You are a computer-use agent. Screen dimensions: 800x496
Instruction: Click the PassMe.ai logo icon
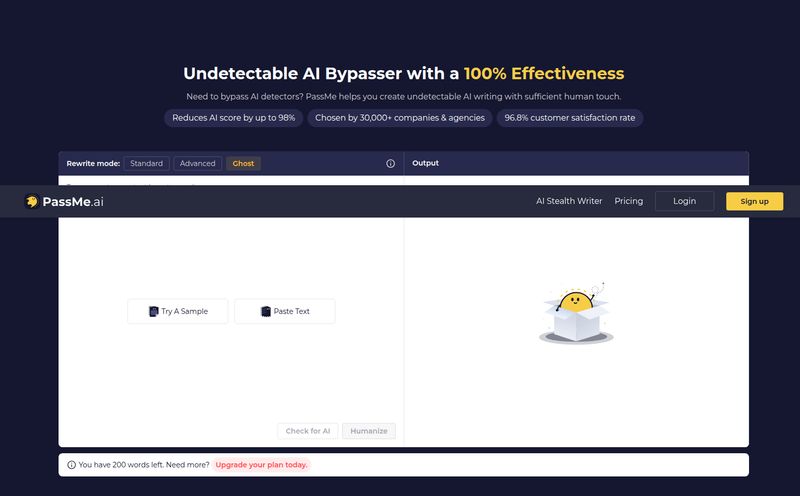[32, 202]
